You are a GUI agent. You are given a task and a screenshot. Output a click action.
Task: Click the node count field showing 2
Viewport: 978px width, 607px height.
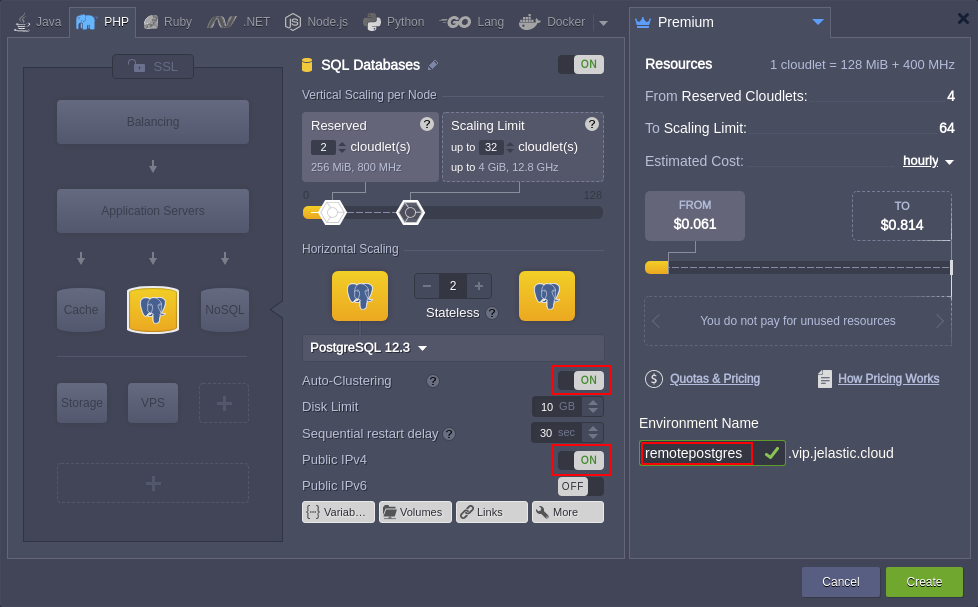click(453, 286)
